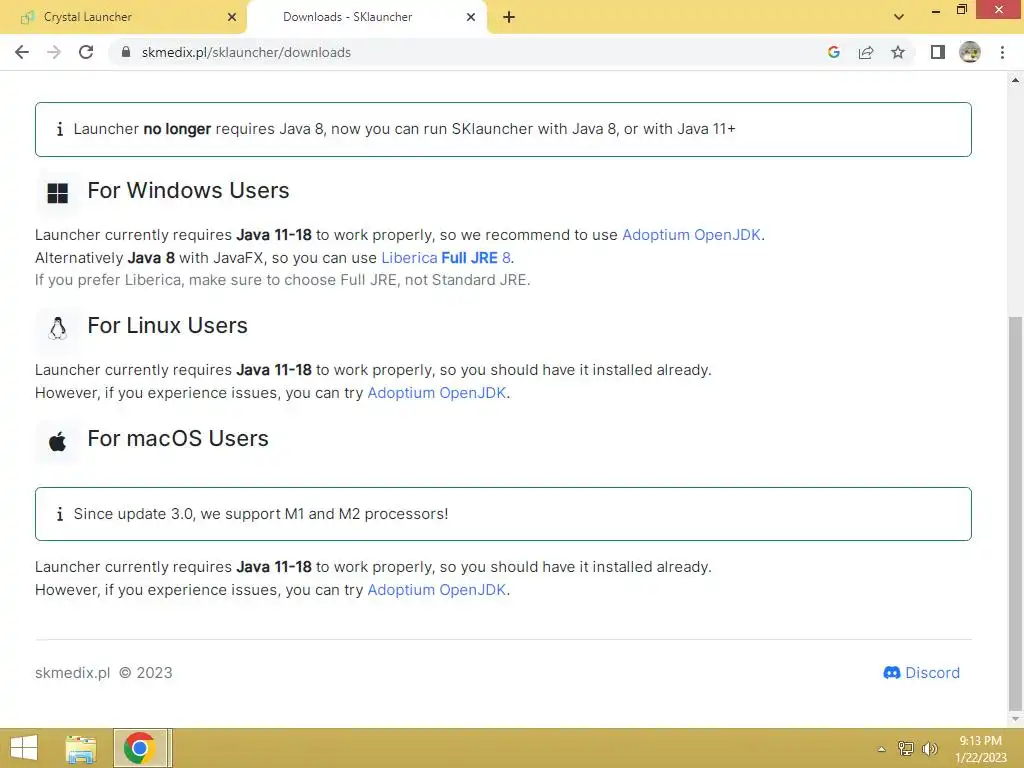Minimize the Chrome window

(x=936, y=10)
